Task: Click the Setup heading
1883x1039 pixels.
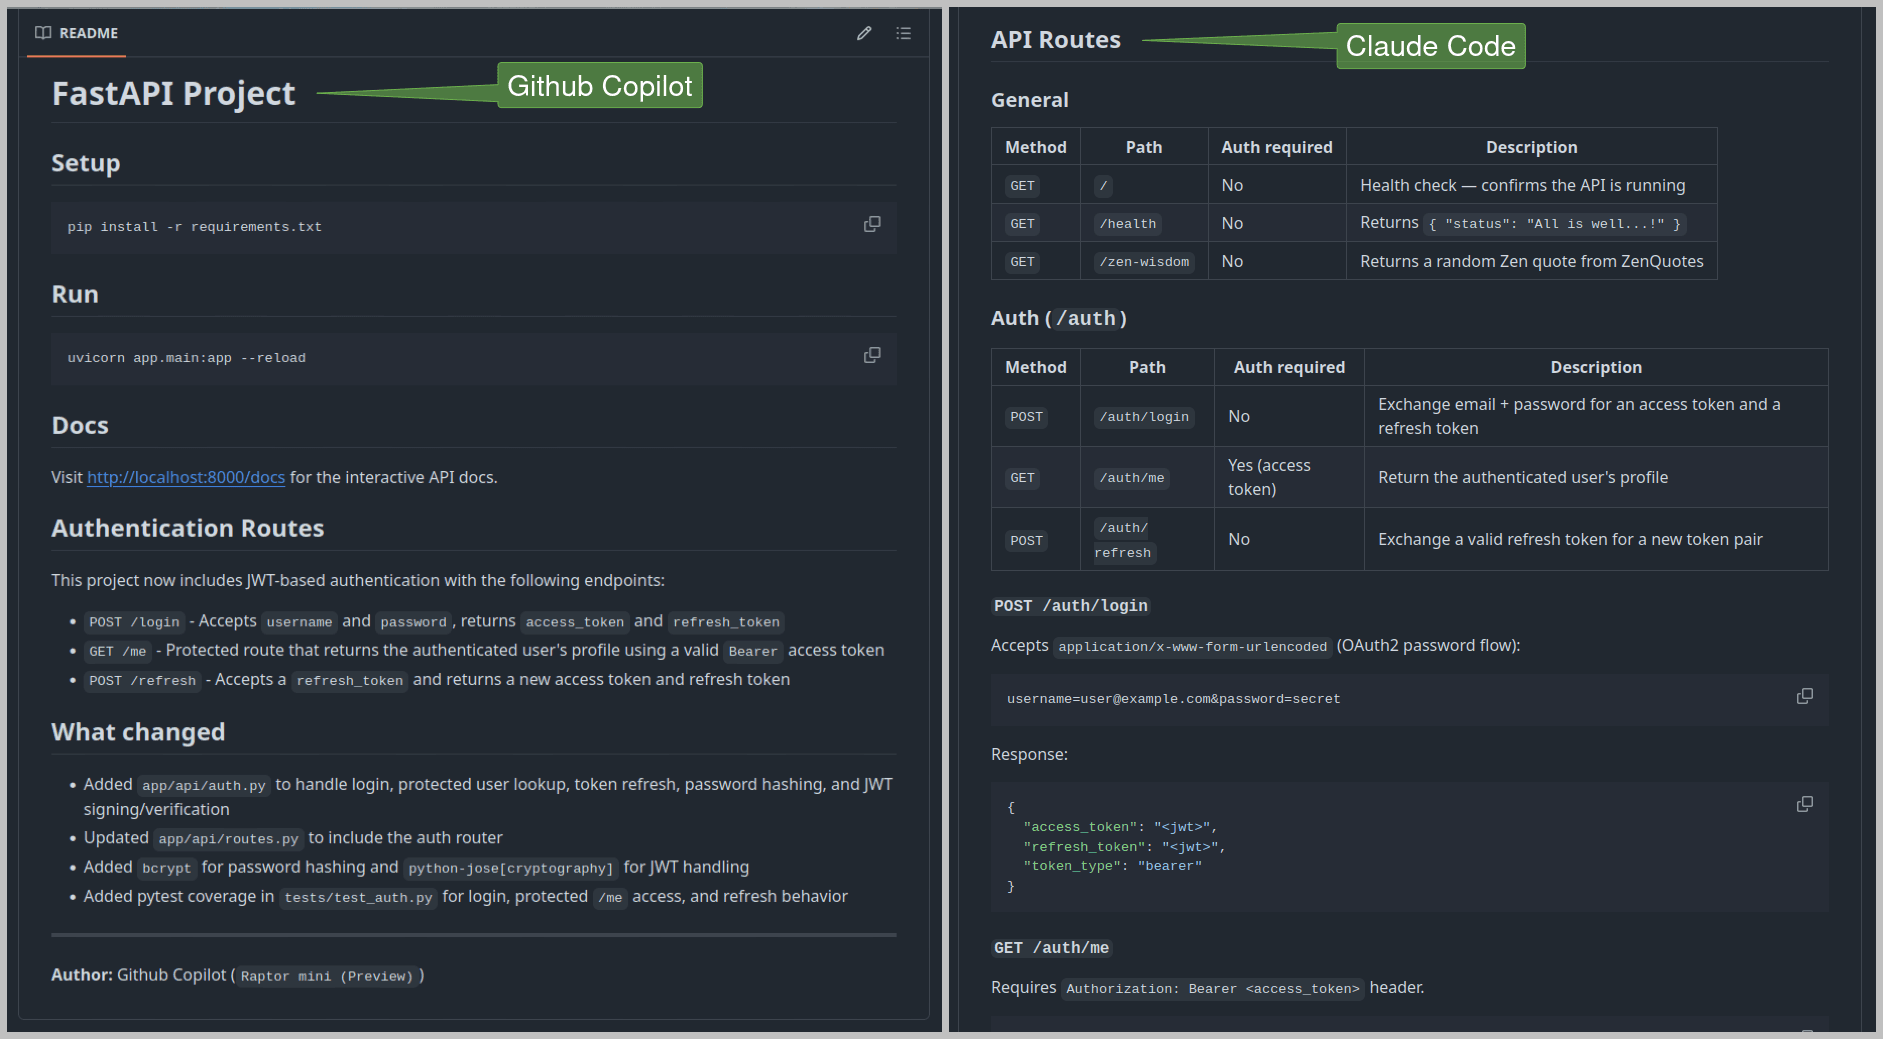Action: (x=86, y=163)
